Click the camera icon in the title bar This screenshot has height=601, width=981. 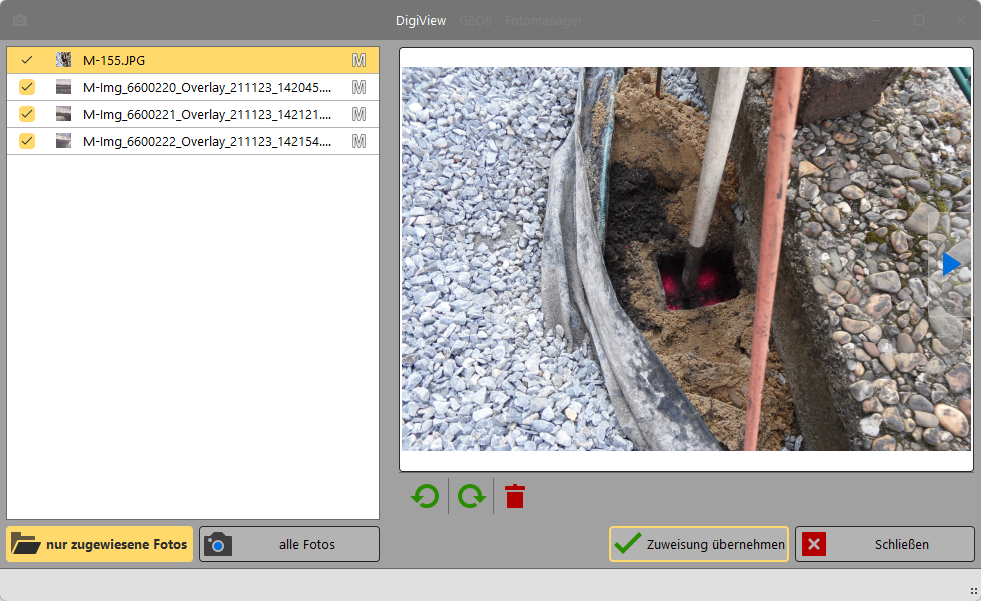pyautogui.click(x=20, y=20)
